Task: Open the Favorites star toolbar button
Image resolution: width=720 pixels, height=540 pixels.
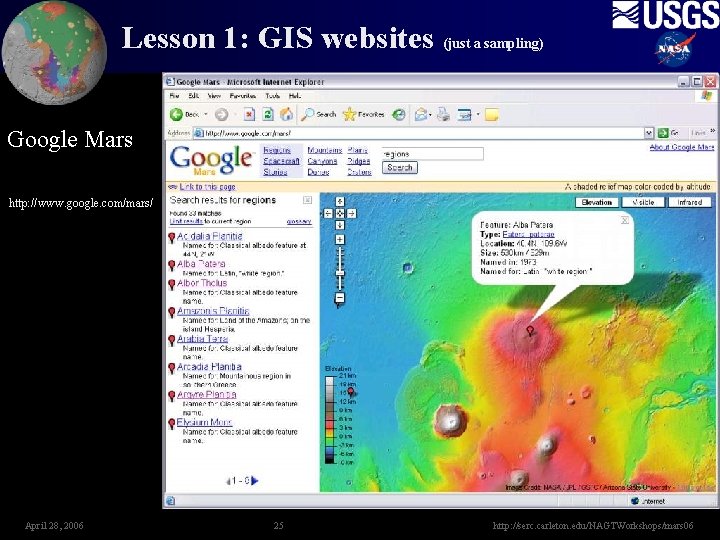Action: tap(363, 114)
